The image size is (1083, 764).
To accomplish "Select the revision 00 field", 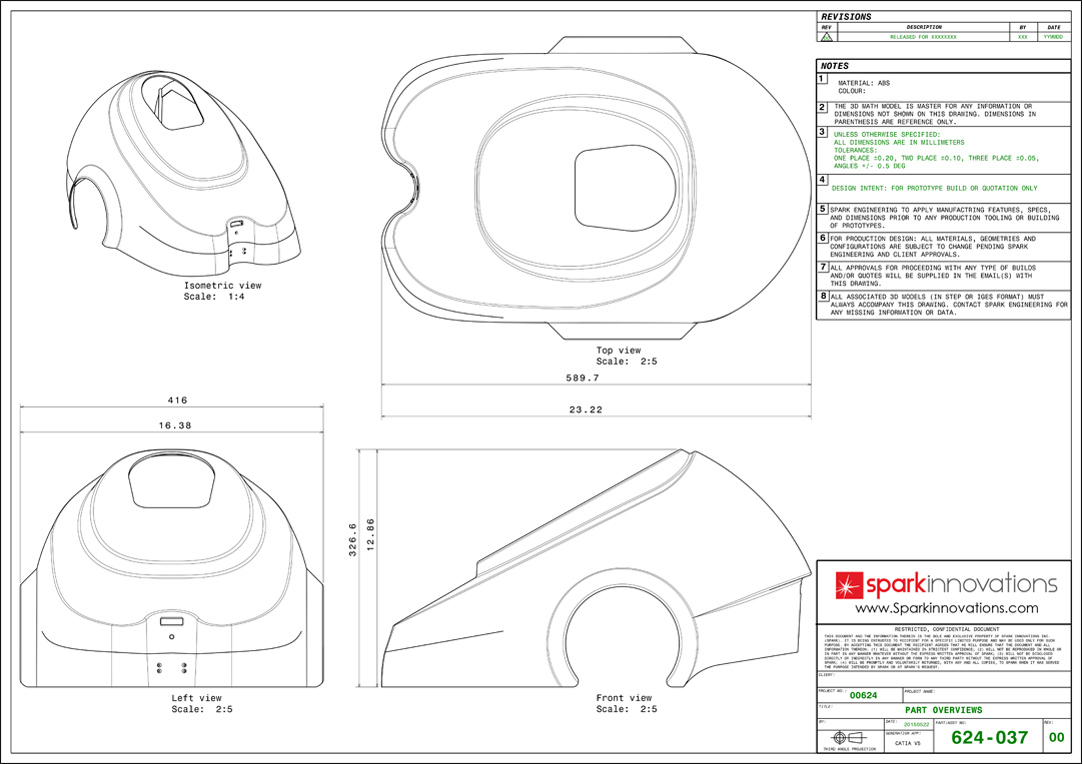I will click(x=1056, y=738).
